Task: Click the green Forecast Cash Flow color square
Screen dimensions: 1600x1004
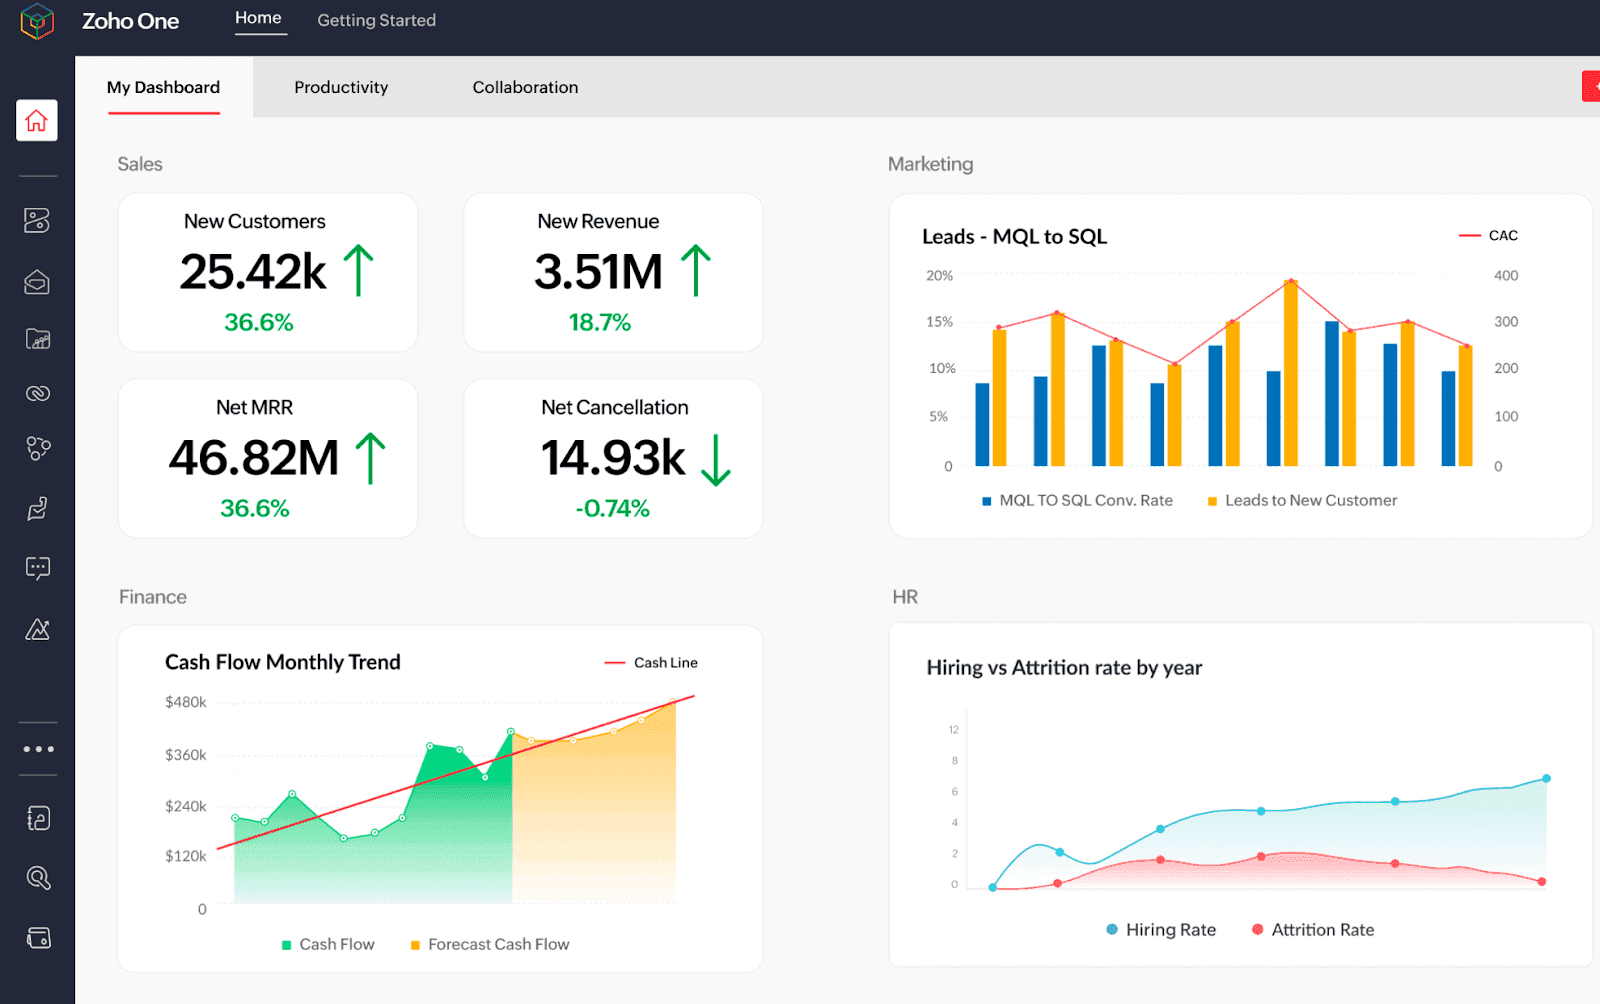Action: click(413, 943)
